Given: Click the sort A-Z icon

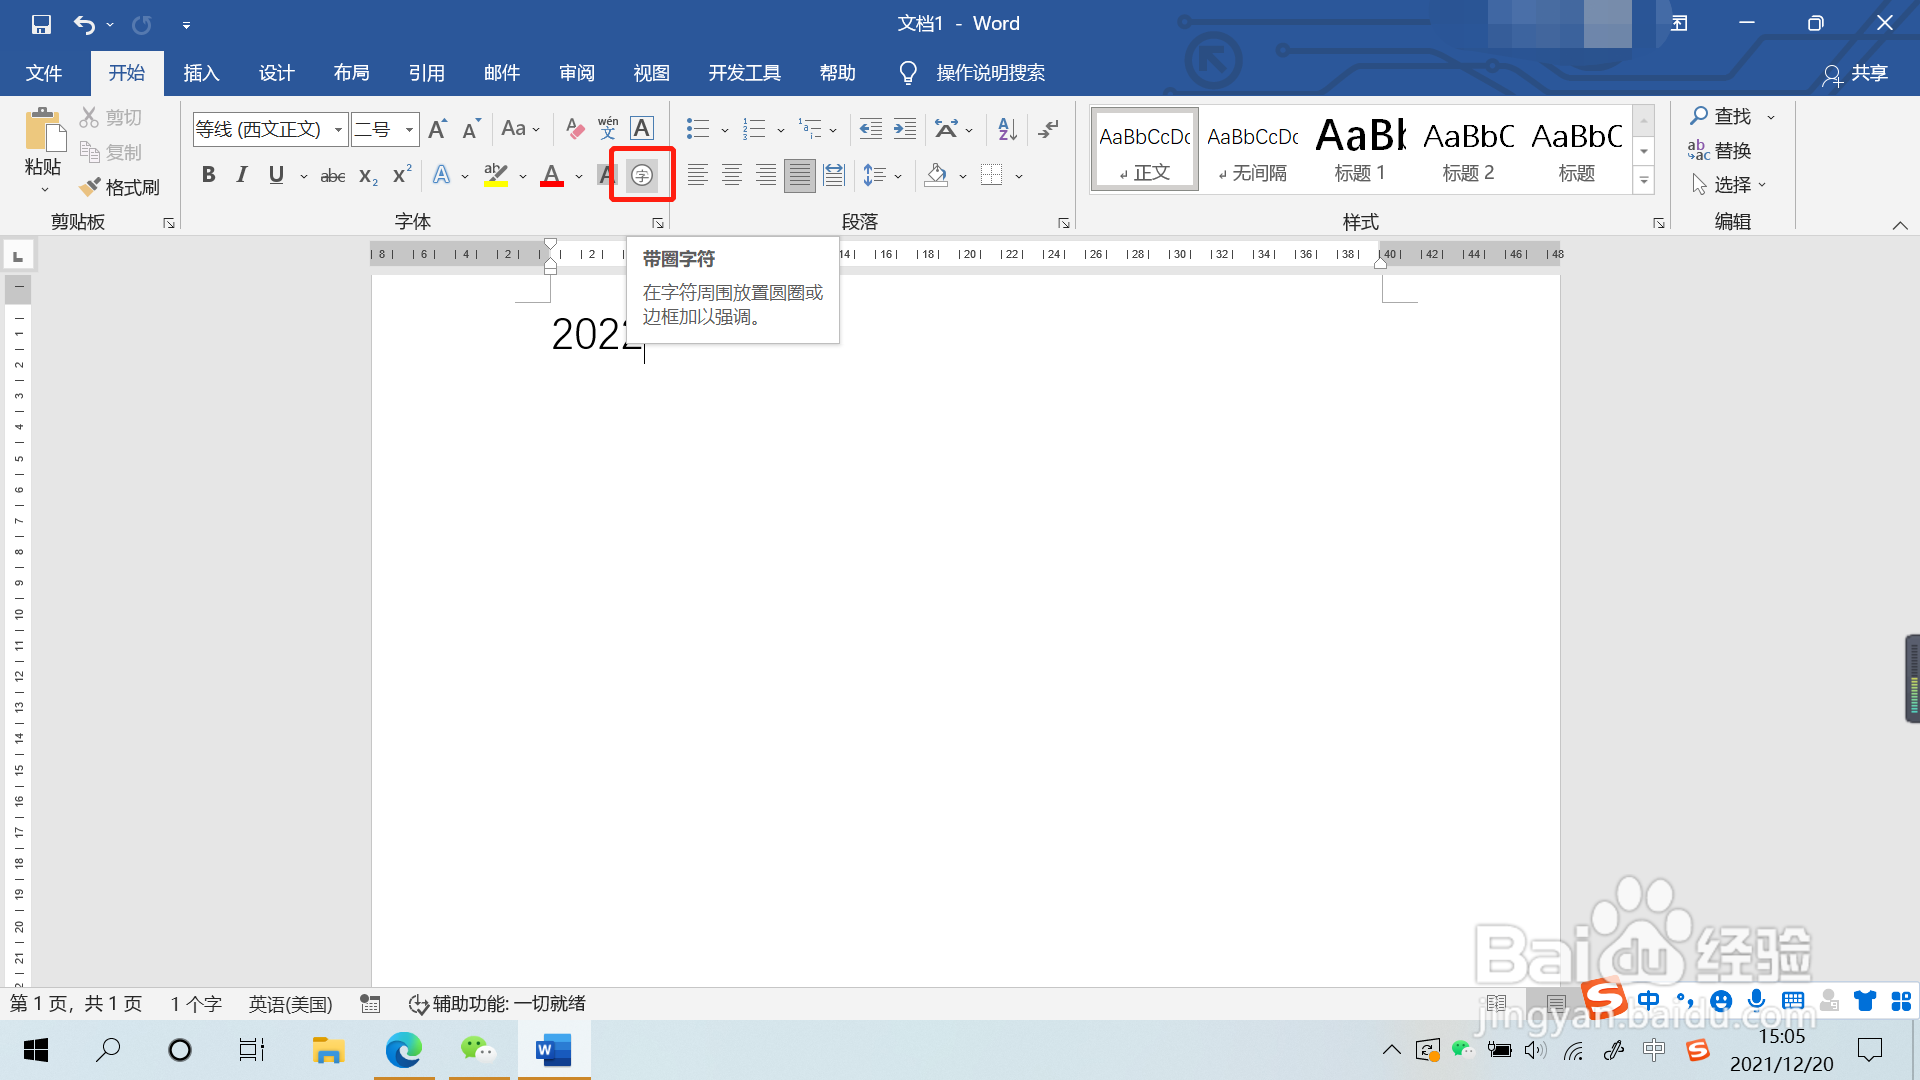Looking at the screenshot, I should click(x=1007, y=128).
